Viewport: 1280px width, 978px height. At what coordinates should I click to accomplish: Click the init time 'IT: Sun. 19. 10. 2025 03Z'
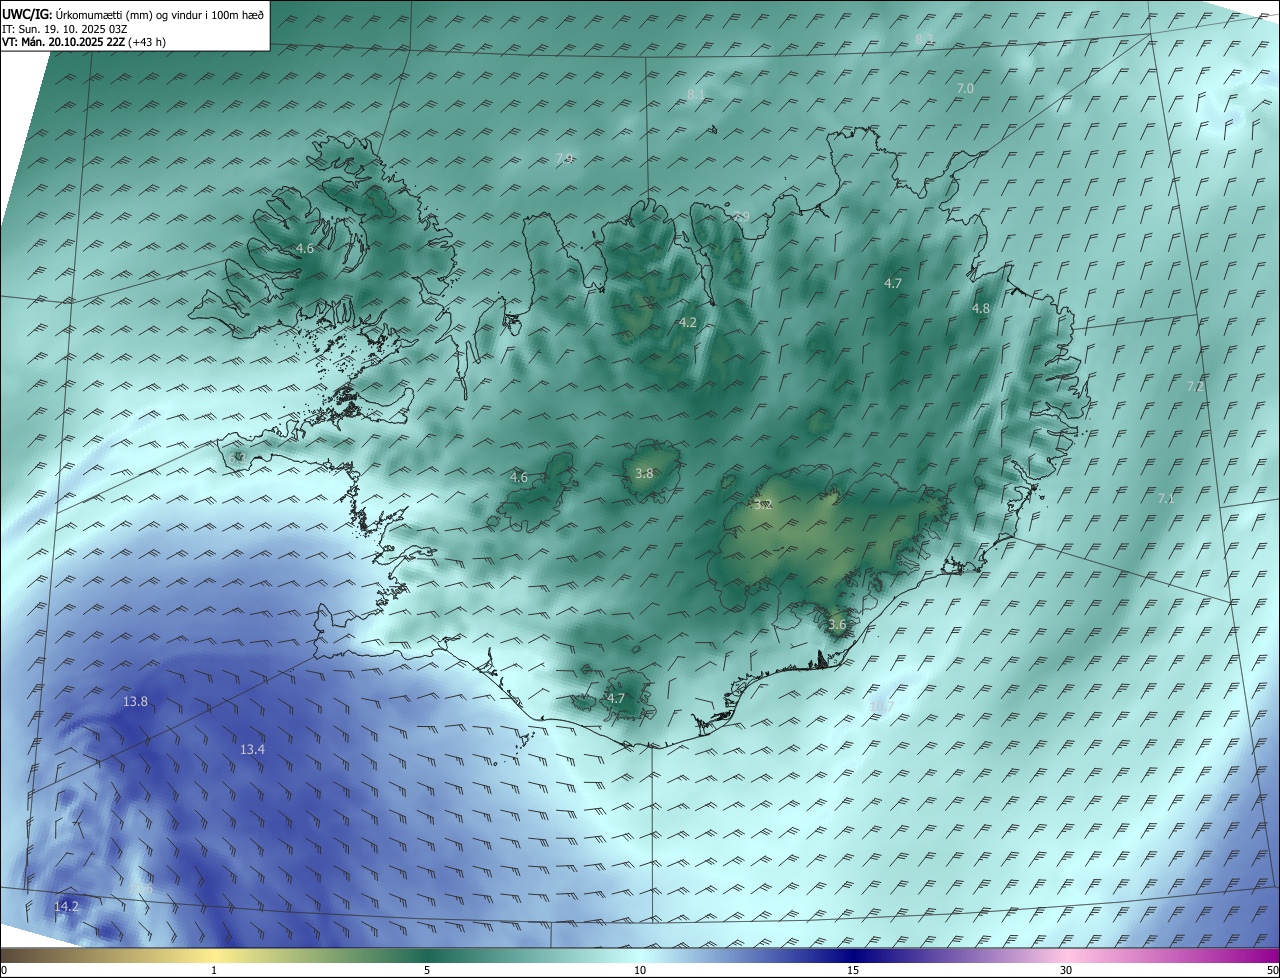click(64, 28)
